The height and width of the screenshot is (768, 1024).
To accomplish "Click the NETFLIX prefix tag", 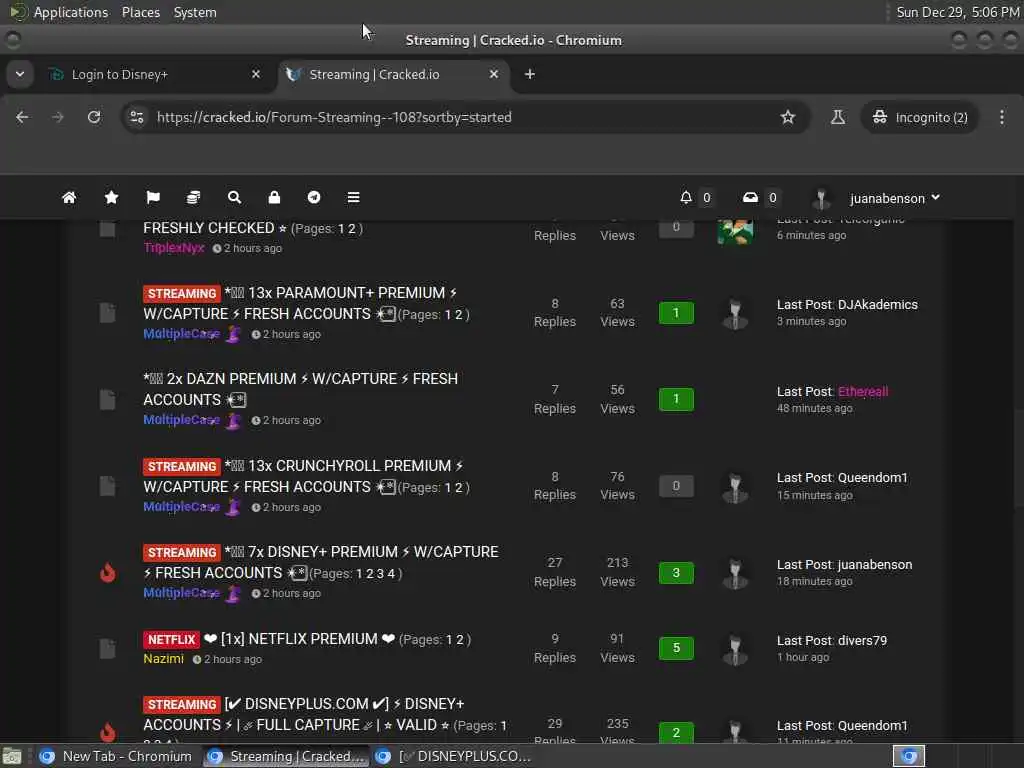I will tap(171, 639).
